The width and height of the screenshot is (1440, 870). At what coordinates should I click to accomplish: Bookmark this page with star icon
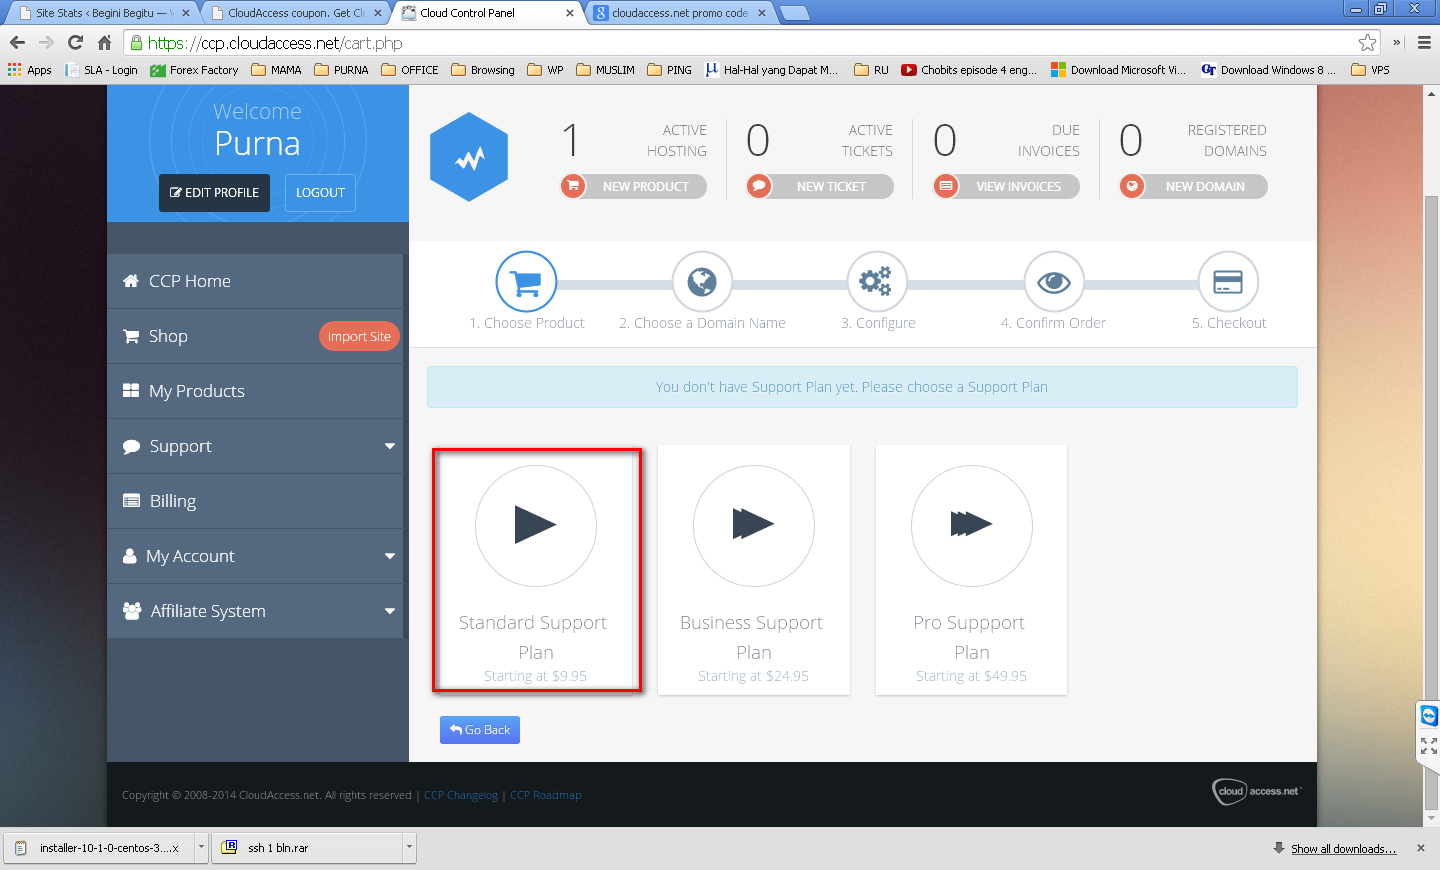click(1367, 43)
